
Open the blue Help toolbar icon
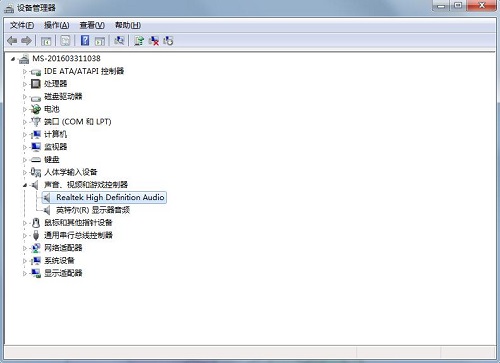(85, 41)
